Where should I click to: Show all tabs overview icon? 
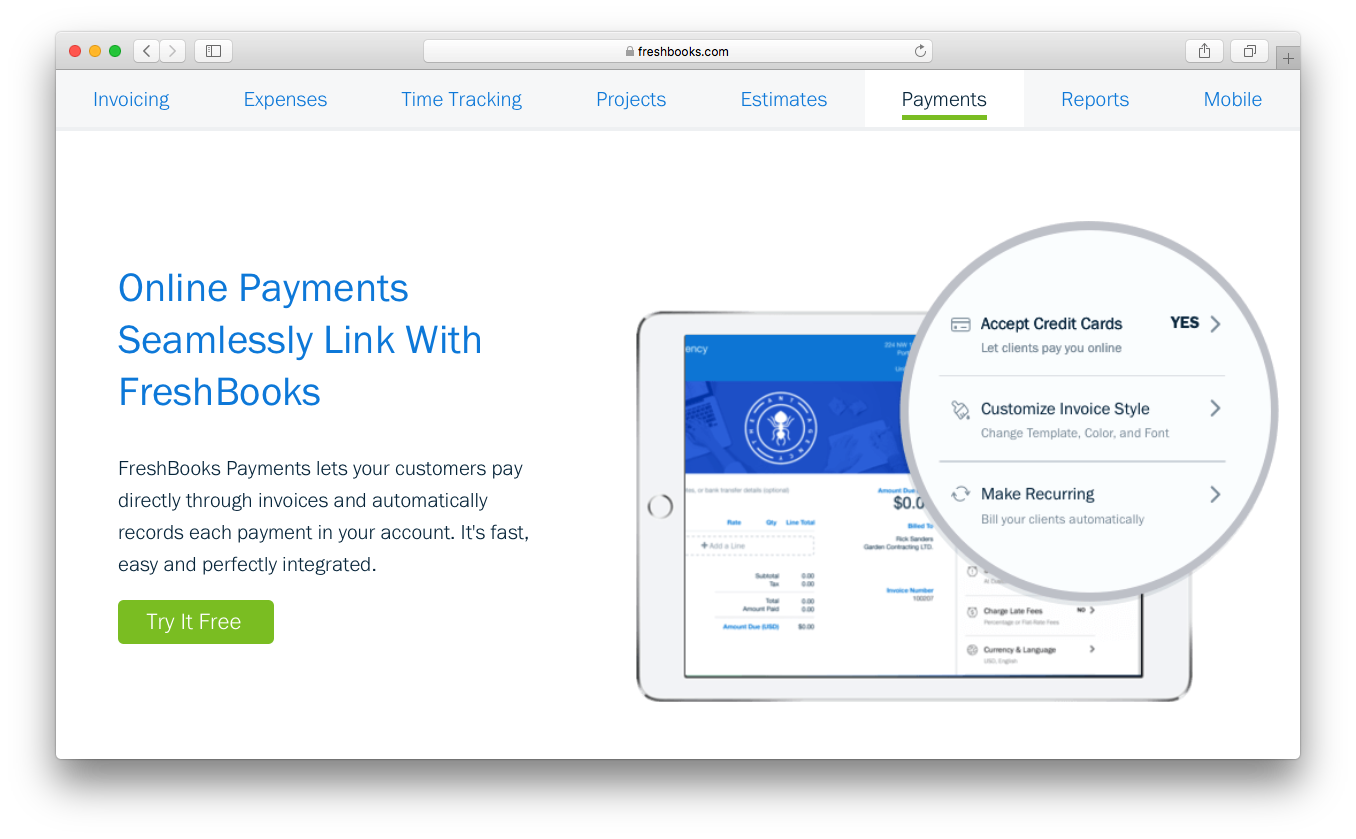pyautogui.click(x=1249, y=51)
